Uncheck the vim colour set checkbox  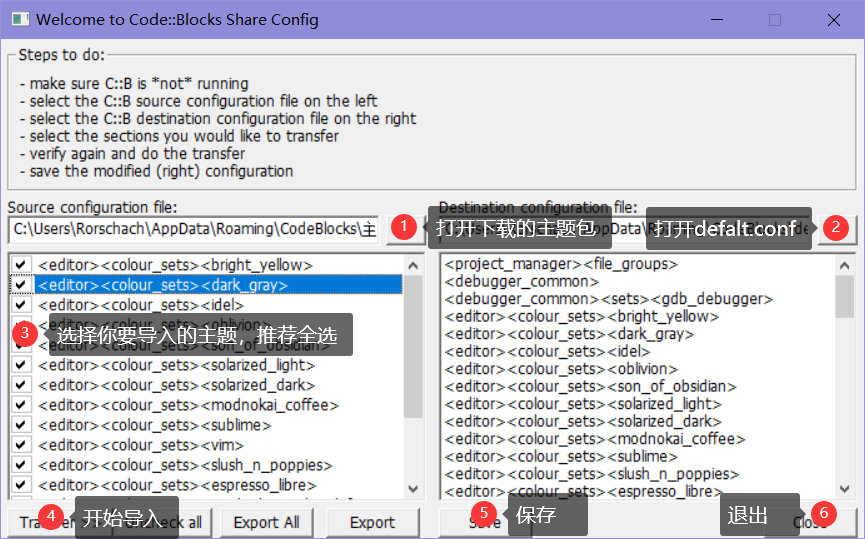click(x=20, y=445)
